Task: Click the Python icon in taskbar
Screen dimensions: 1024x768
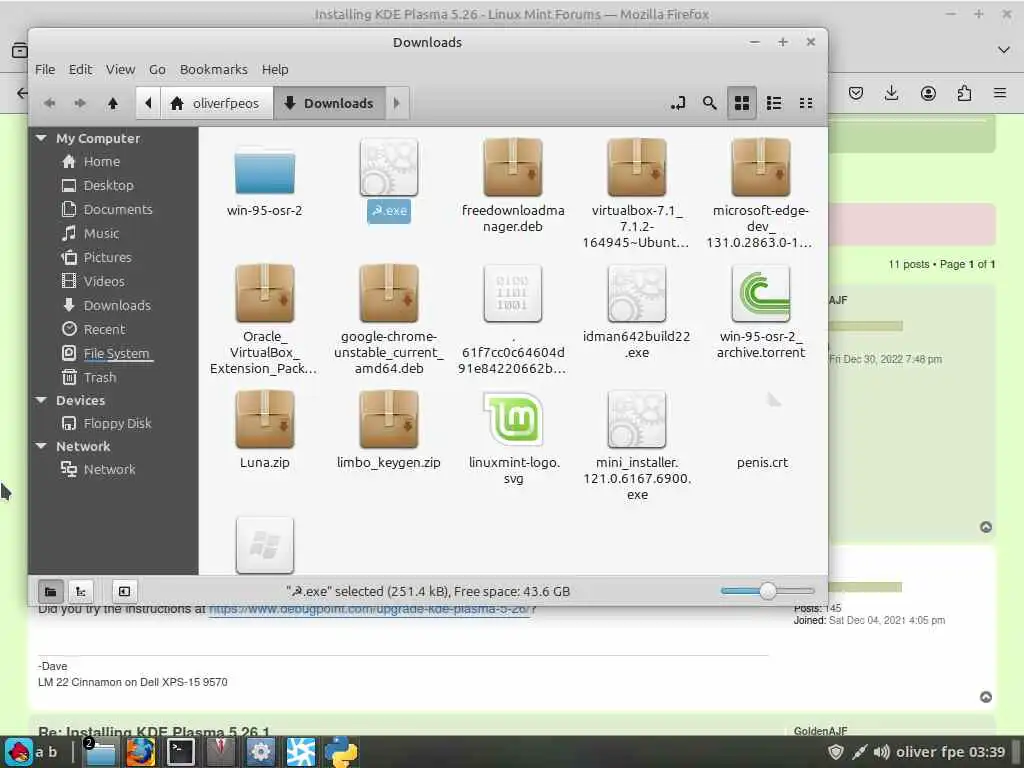Action: coord(341,752)
